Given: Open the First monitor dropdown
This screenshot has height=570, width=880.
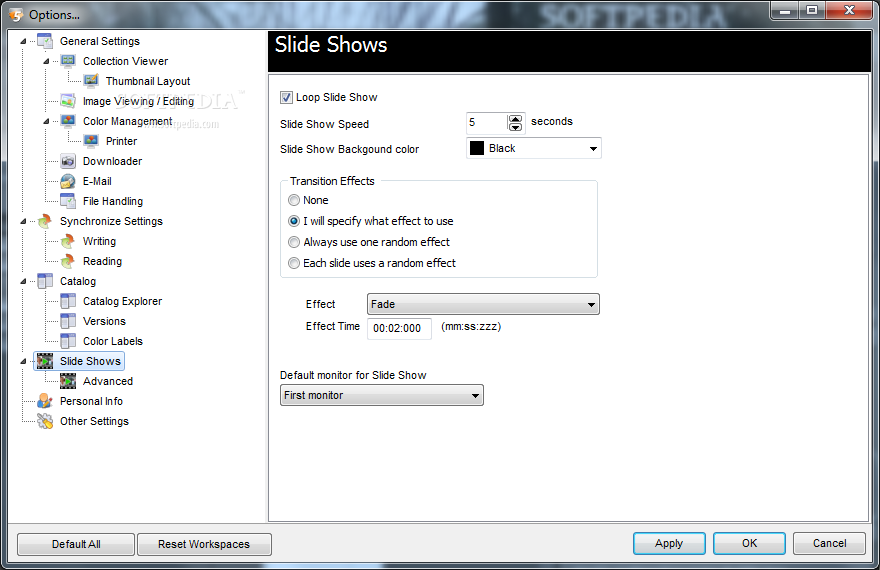Looking at the screenshot, I should [382, 395].
